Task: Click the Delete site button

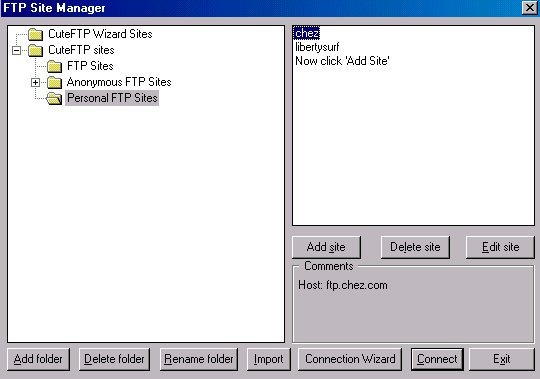Action: pos(415,247)
